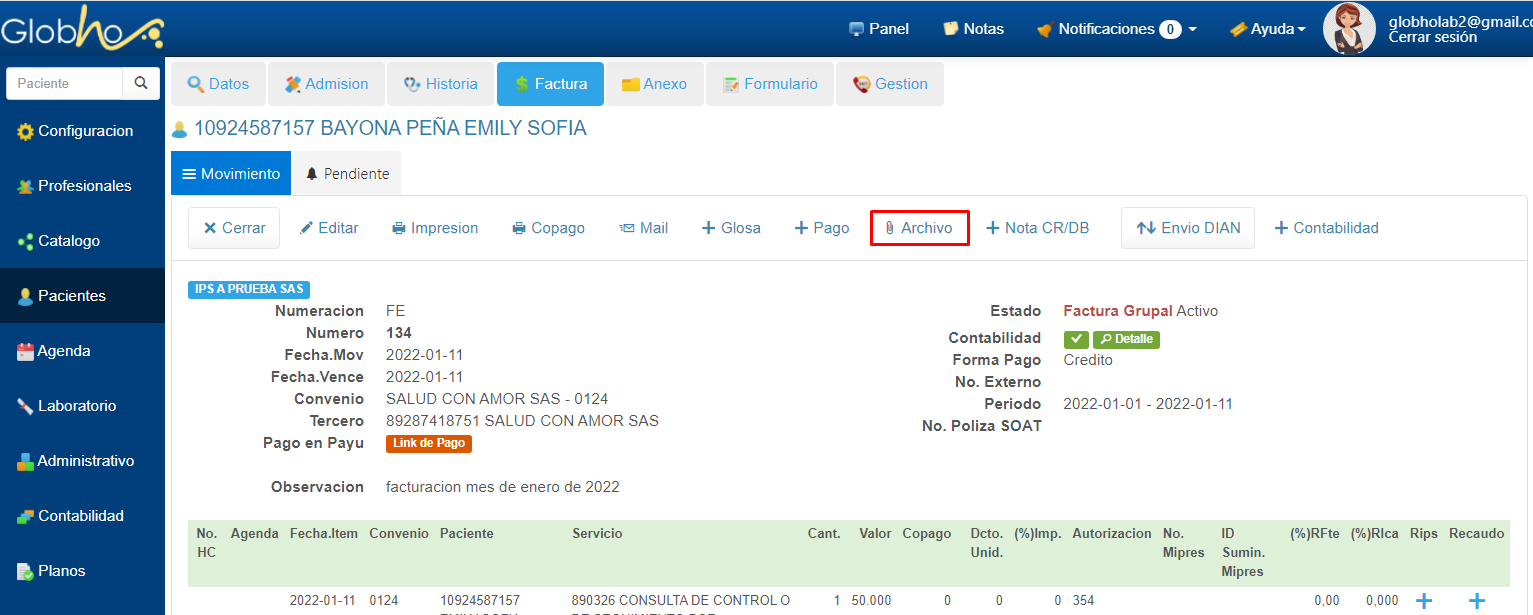Click the orange Link de Pago button
Viewport: 1533px width, 615px height.
(428, 443)
